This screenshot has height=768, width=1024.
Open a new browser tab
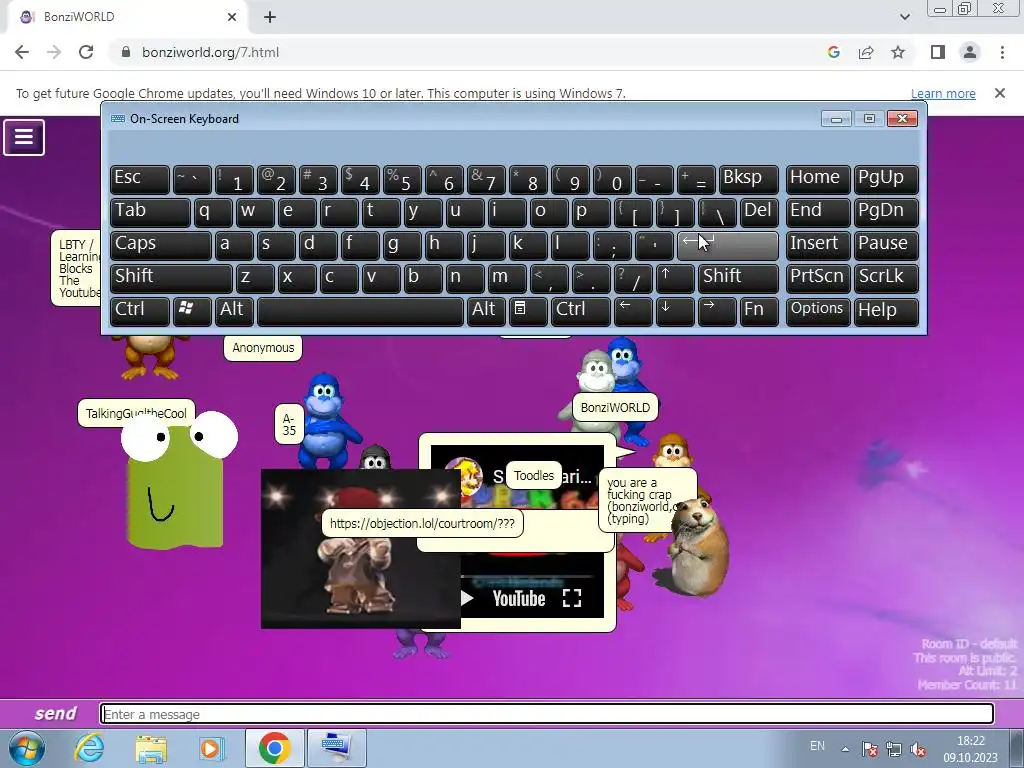270,17
